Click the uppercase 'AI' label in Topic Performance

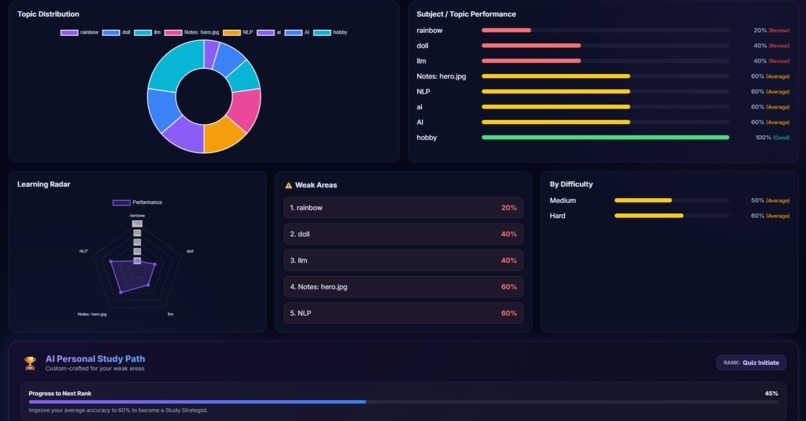(x=420, y=122)
